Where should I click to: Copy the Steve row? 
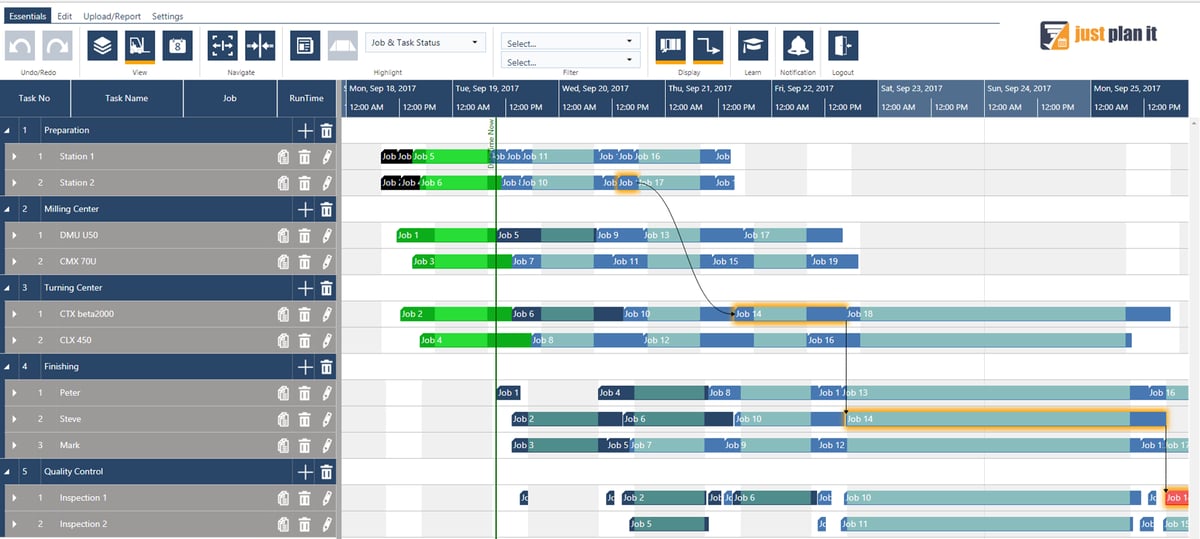(x=284, y=419)
